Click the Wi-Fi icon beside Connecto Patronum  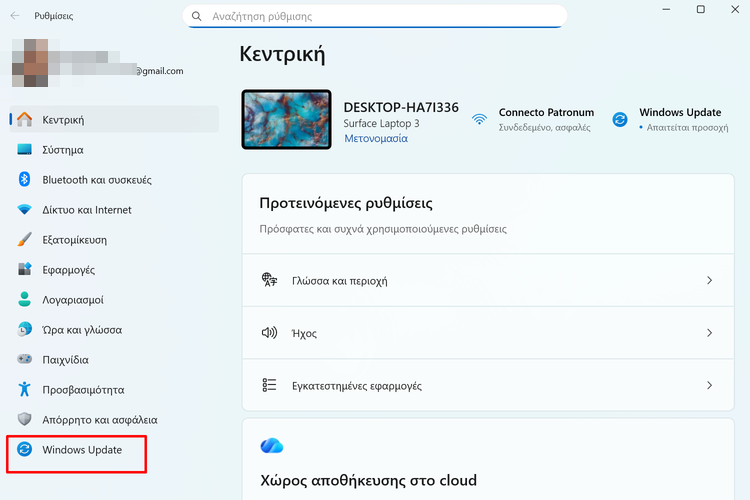point(480,119)
